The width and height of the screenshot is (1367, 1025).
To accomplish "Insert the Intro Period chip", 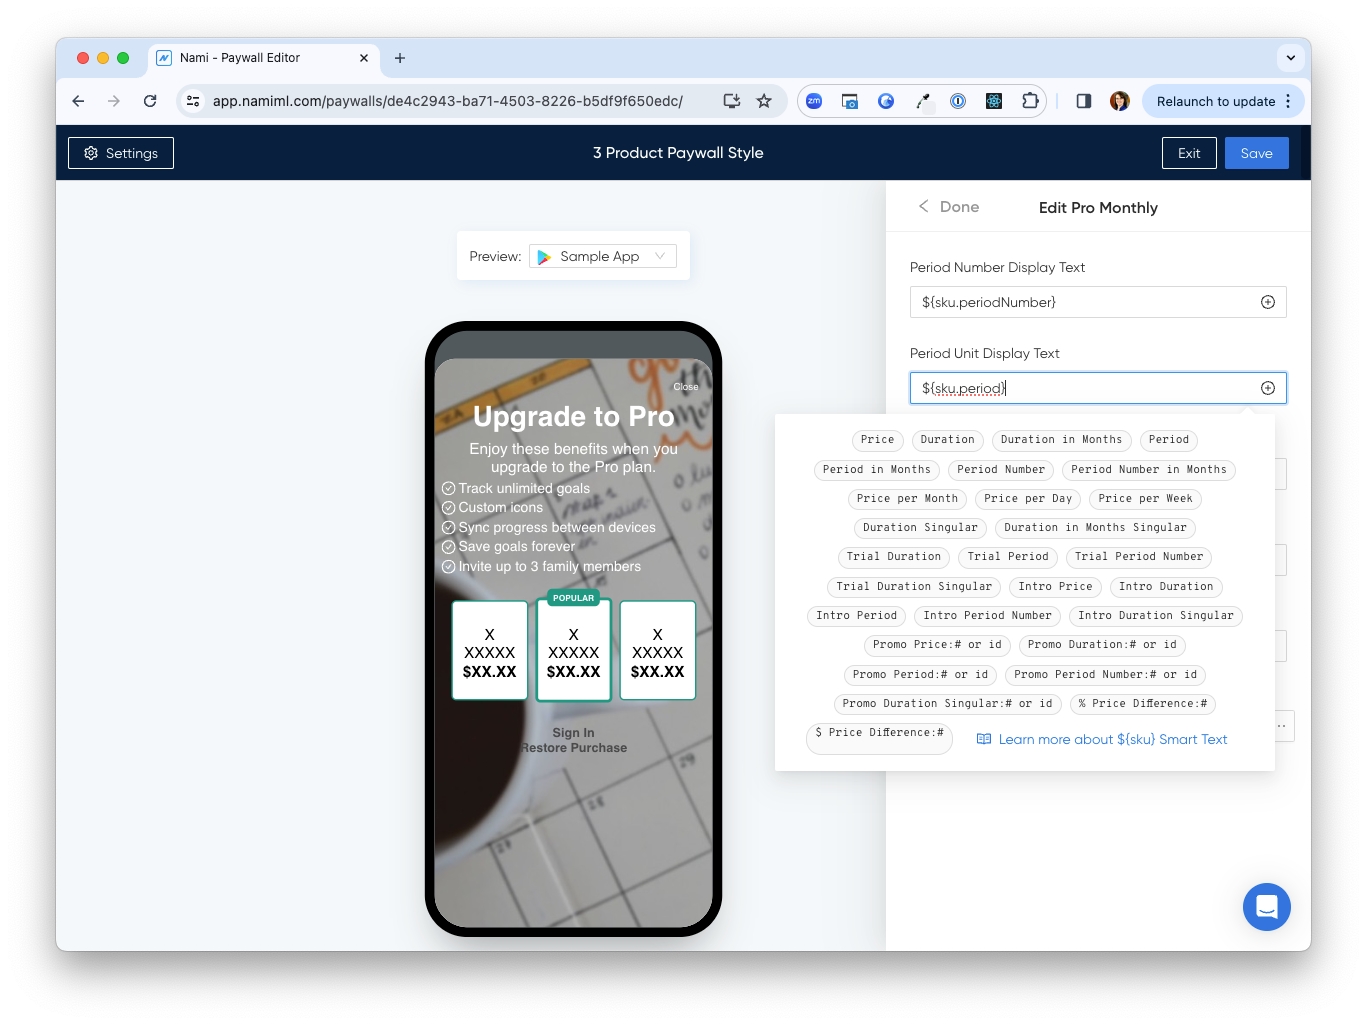I will coord(857,616).
